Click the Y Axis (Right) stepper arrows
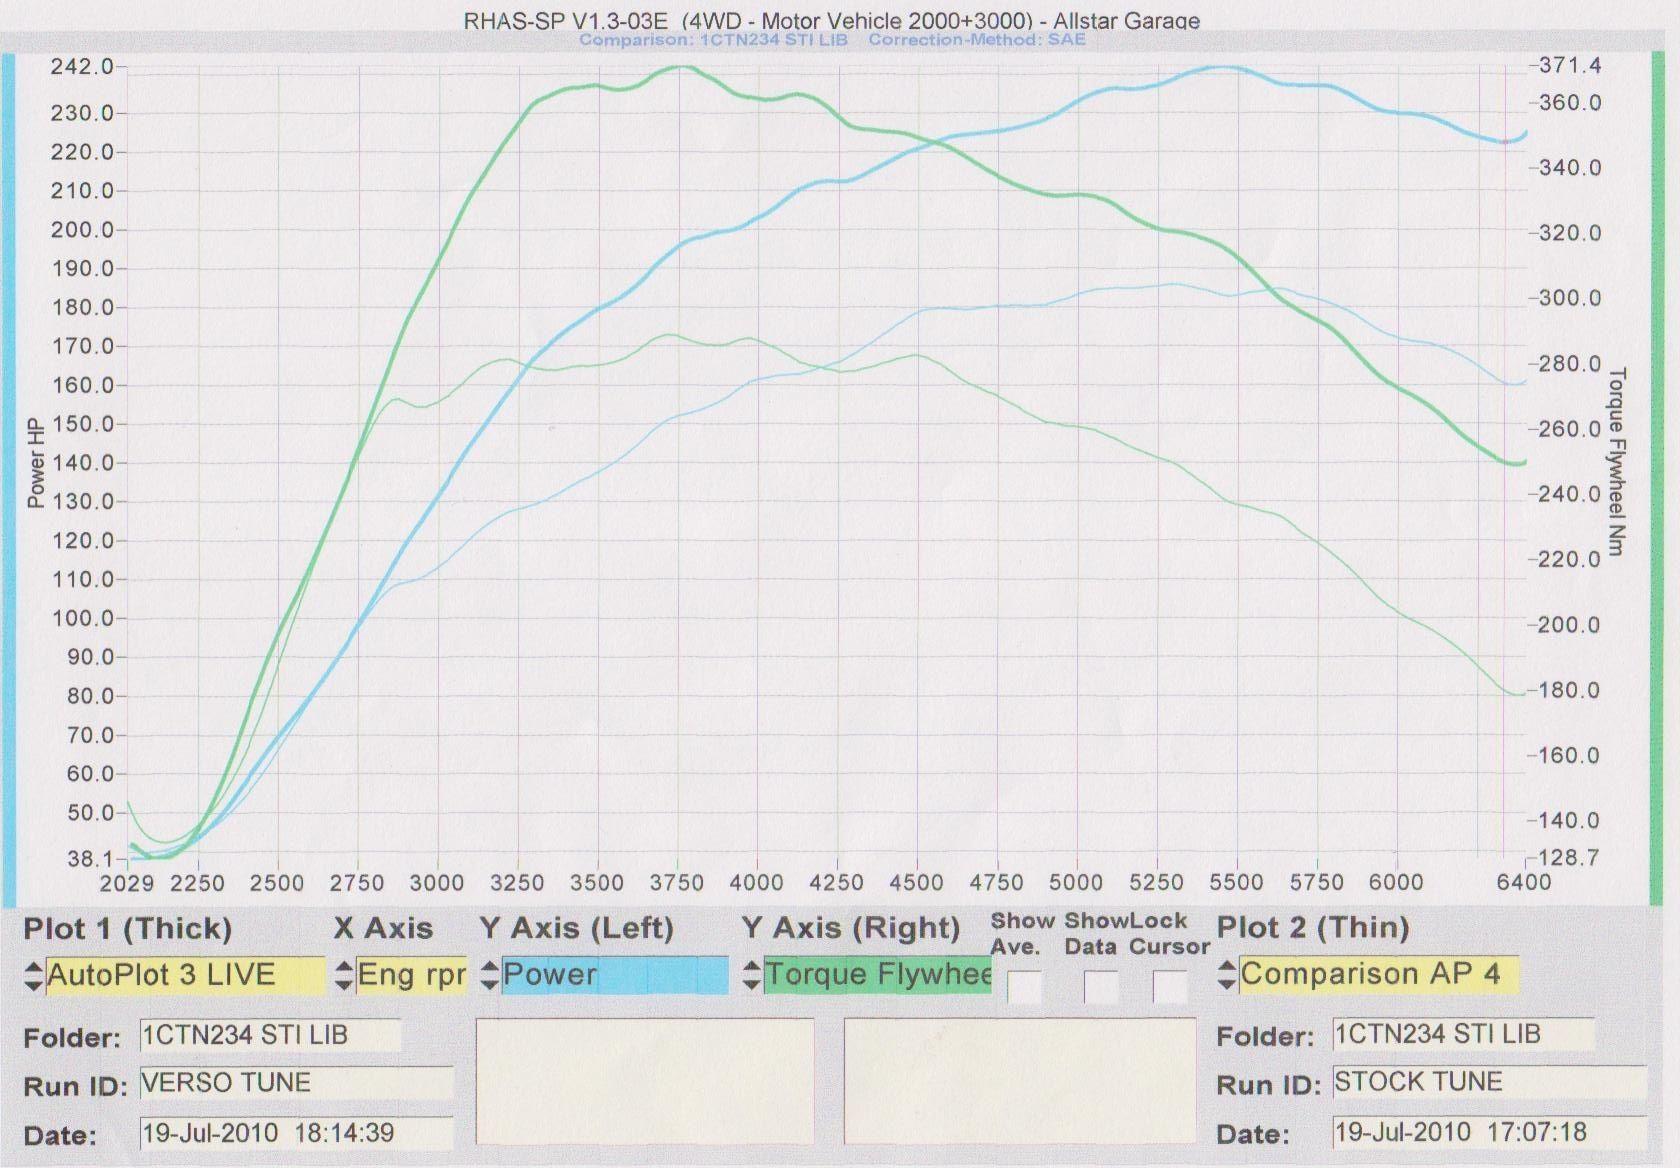 (x=752, y=976)
